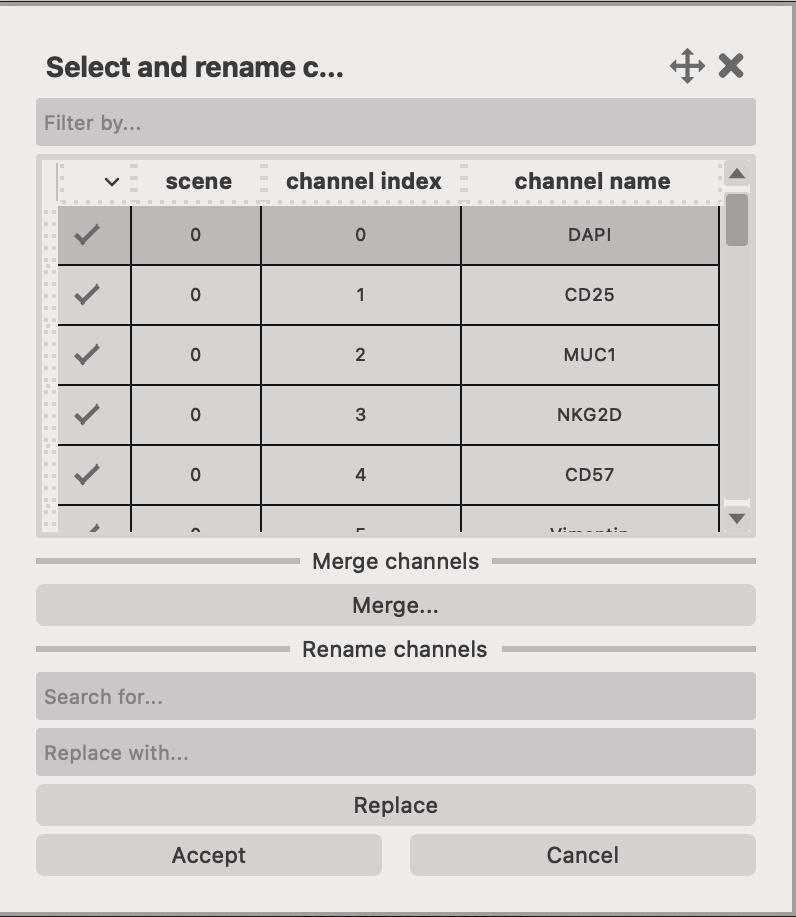Focus the Filter by... input field
This screenshot has width=796, height=917.
(395, 123)
